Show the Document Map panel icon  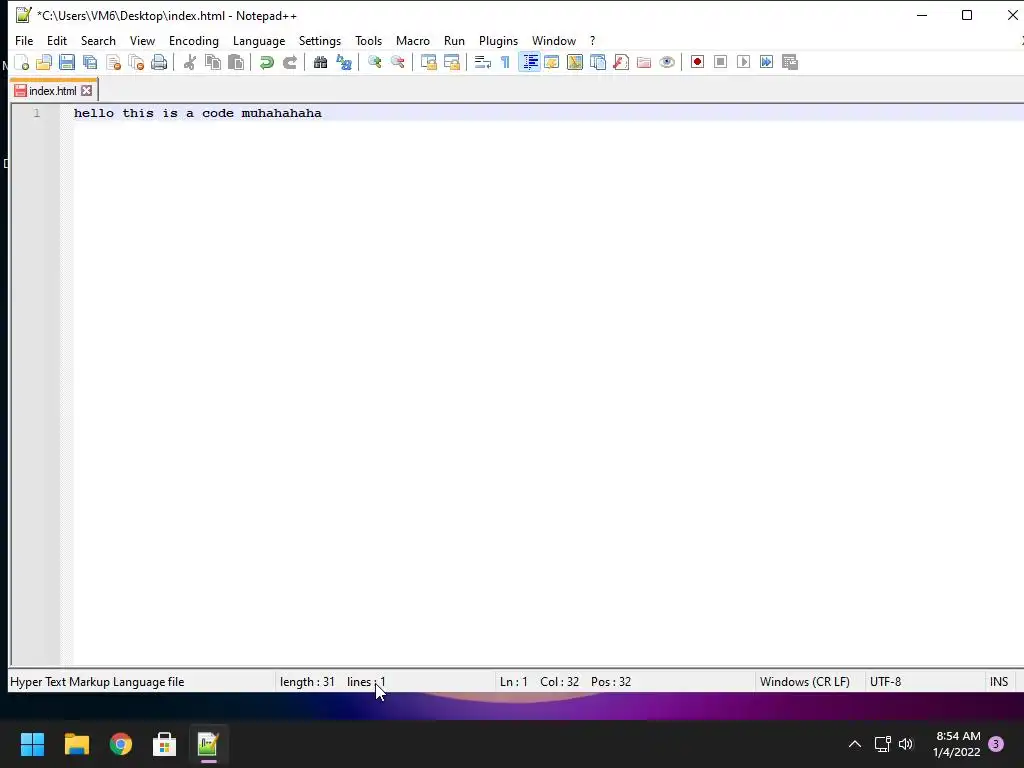click(x=575, y=62)
